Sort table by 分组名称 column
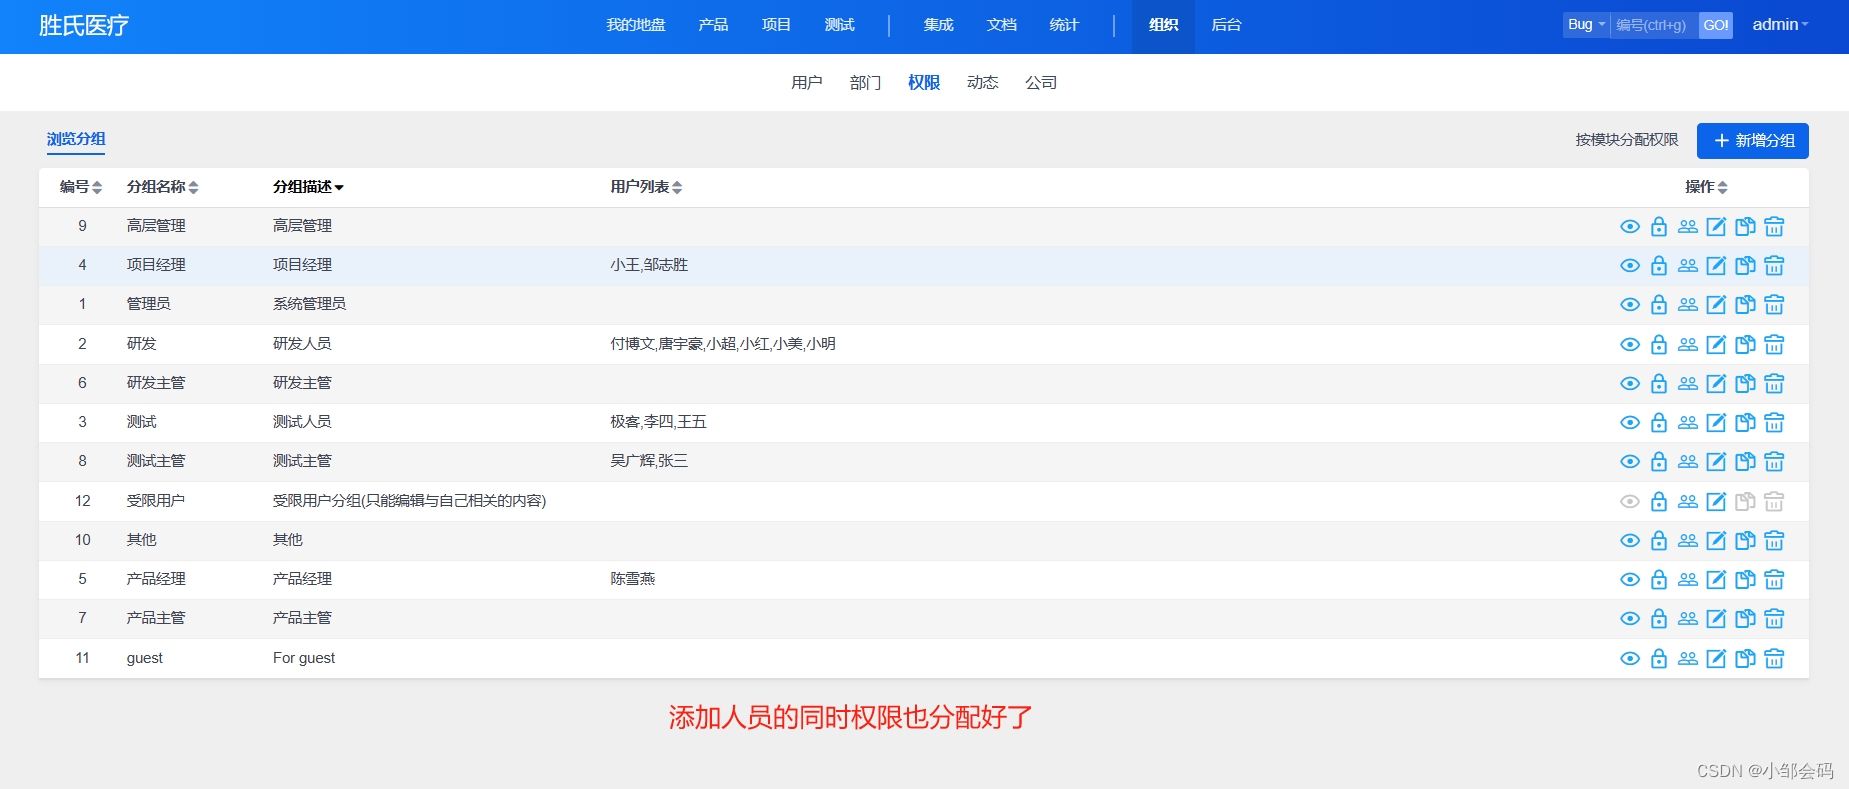This screenshot has width=1849, height=789. [x=163, y=187]
